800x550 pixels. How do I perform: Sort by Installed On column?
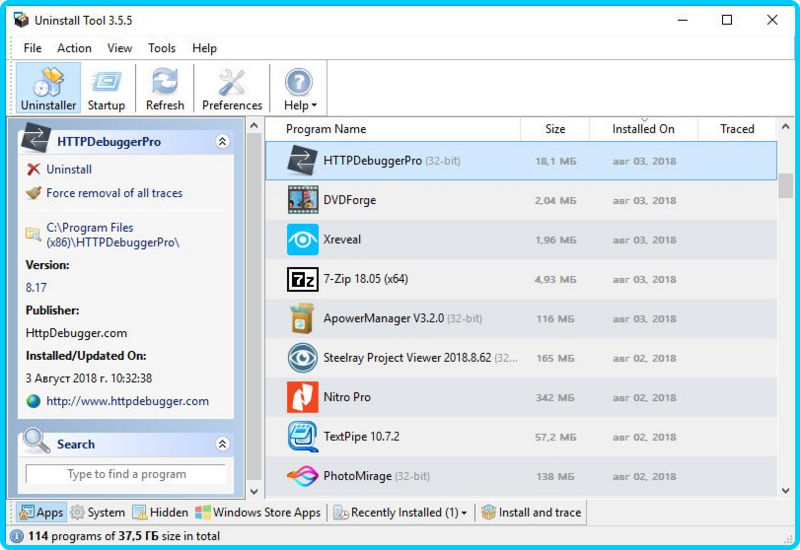coord(643,129)
